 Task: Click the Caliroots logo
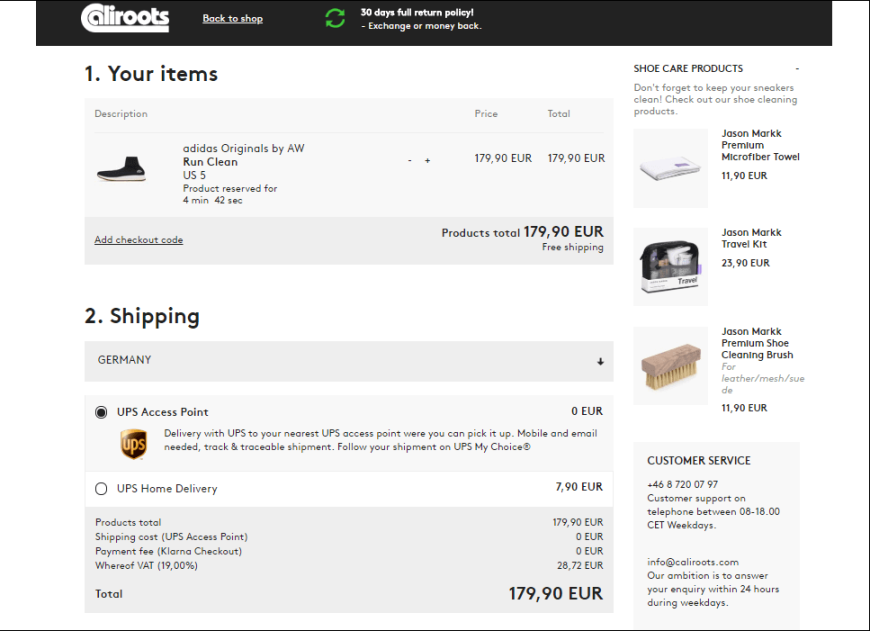pos(125,18)
